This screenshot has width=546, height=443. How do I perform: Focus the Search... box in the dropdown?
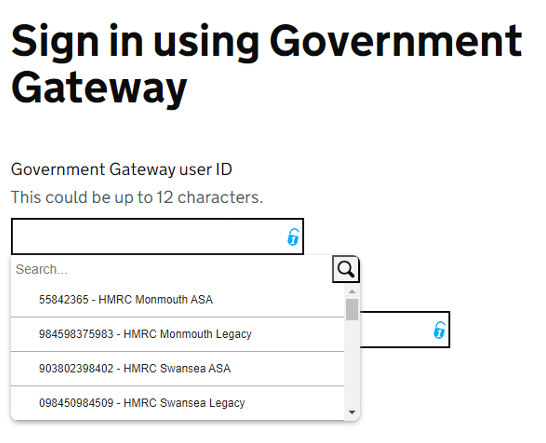tap(172, 270)
